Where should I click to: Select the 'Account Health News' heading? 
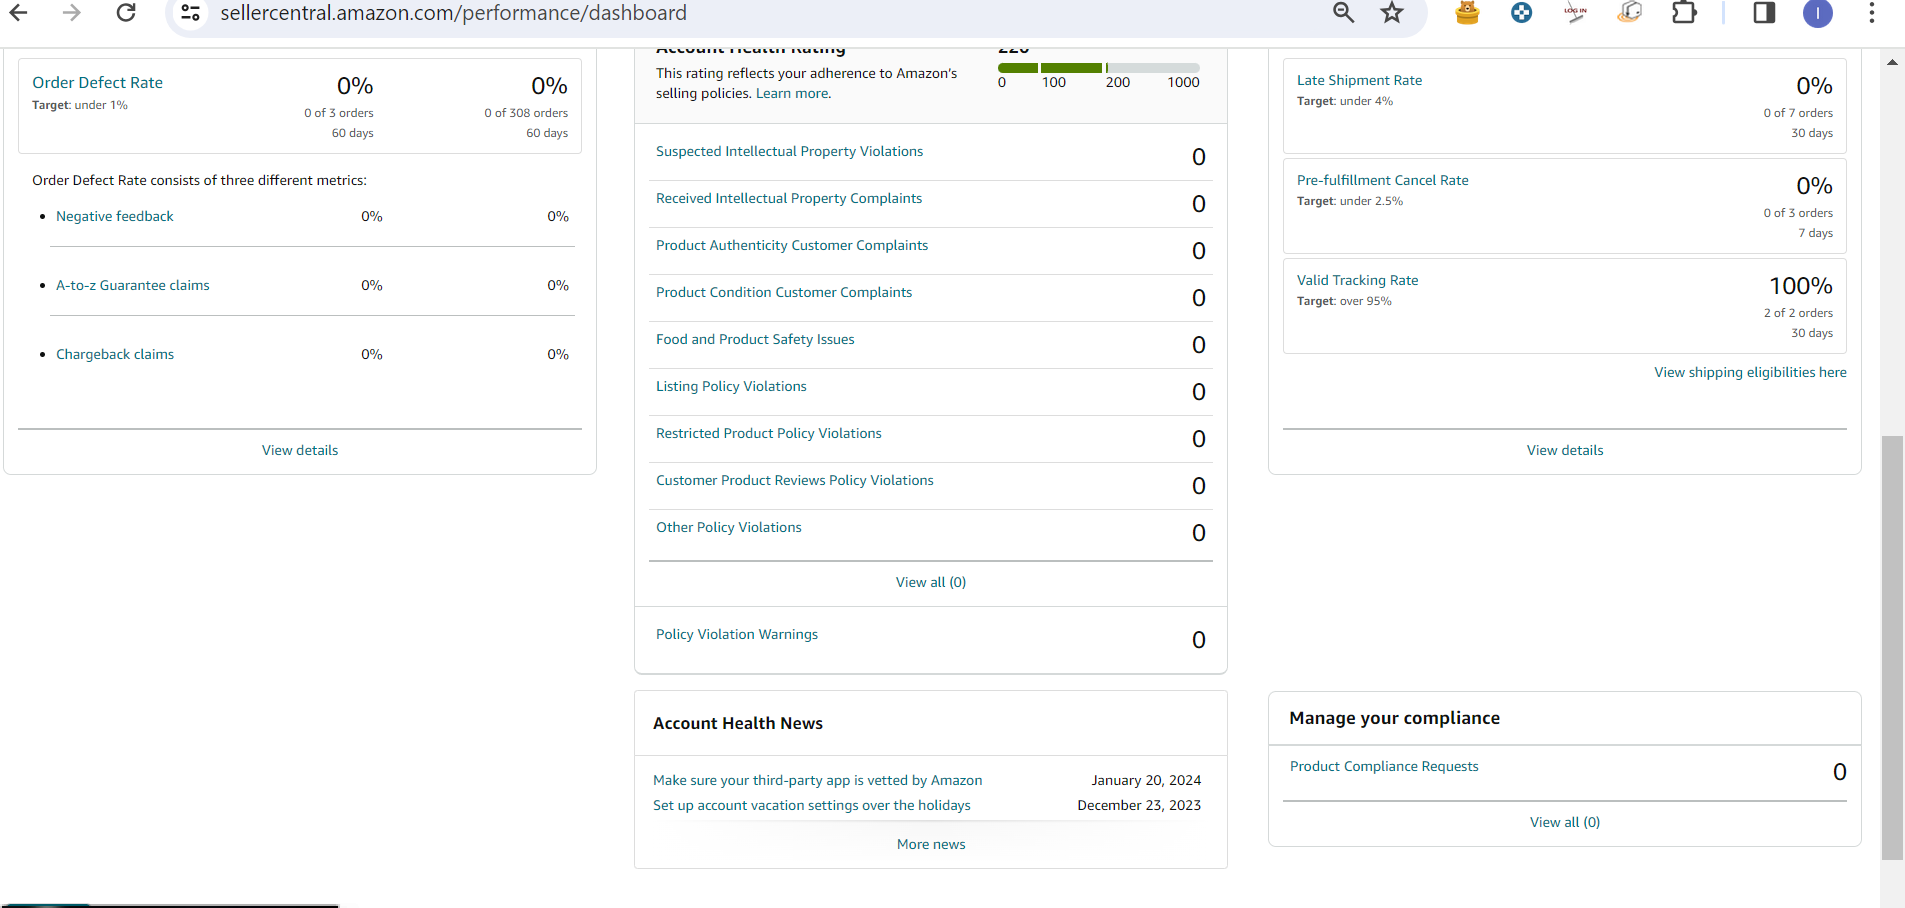(x=738, y=723)
